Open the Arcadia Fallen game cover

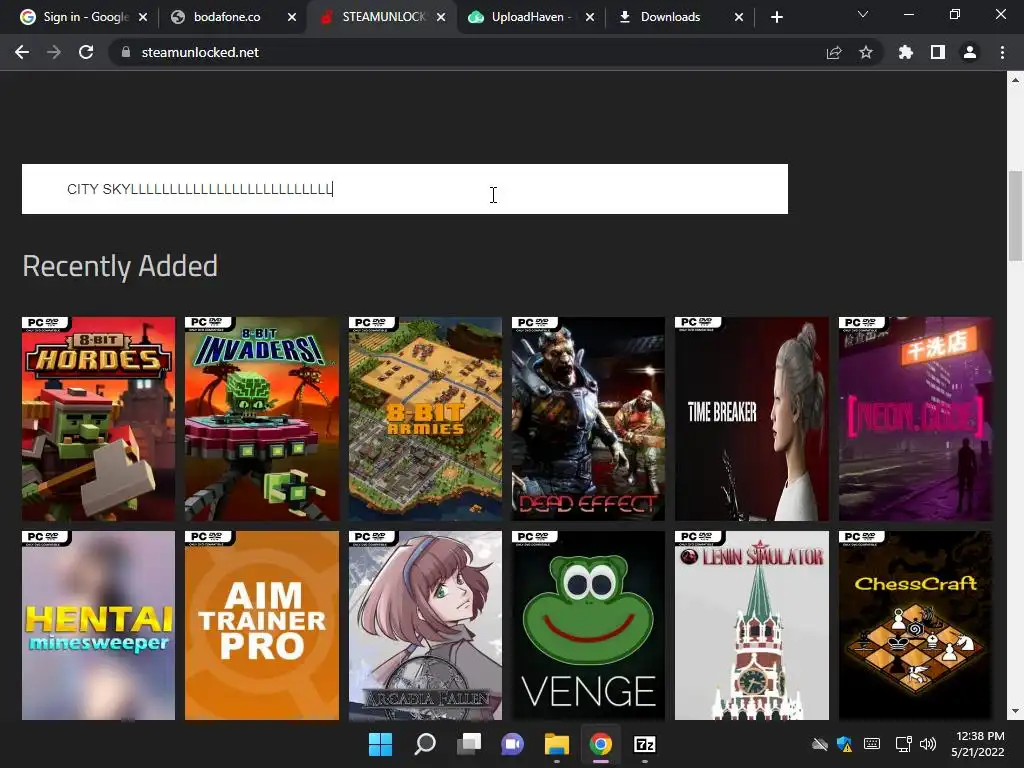tap(425, 625)
